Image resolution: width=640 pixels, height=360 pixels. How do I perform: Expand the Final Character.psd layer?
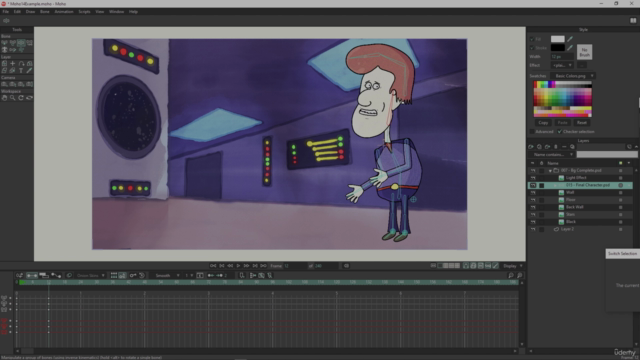click(555, 185)
